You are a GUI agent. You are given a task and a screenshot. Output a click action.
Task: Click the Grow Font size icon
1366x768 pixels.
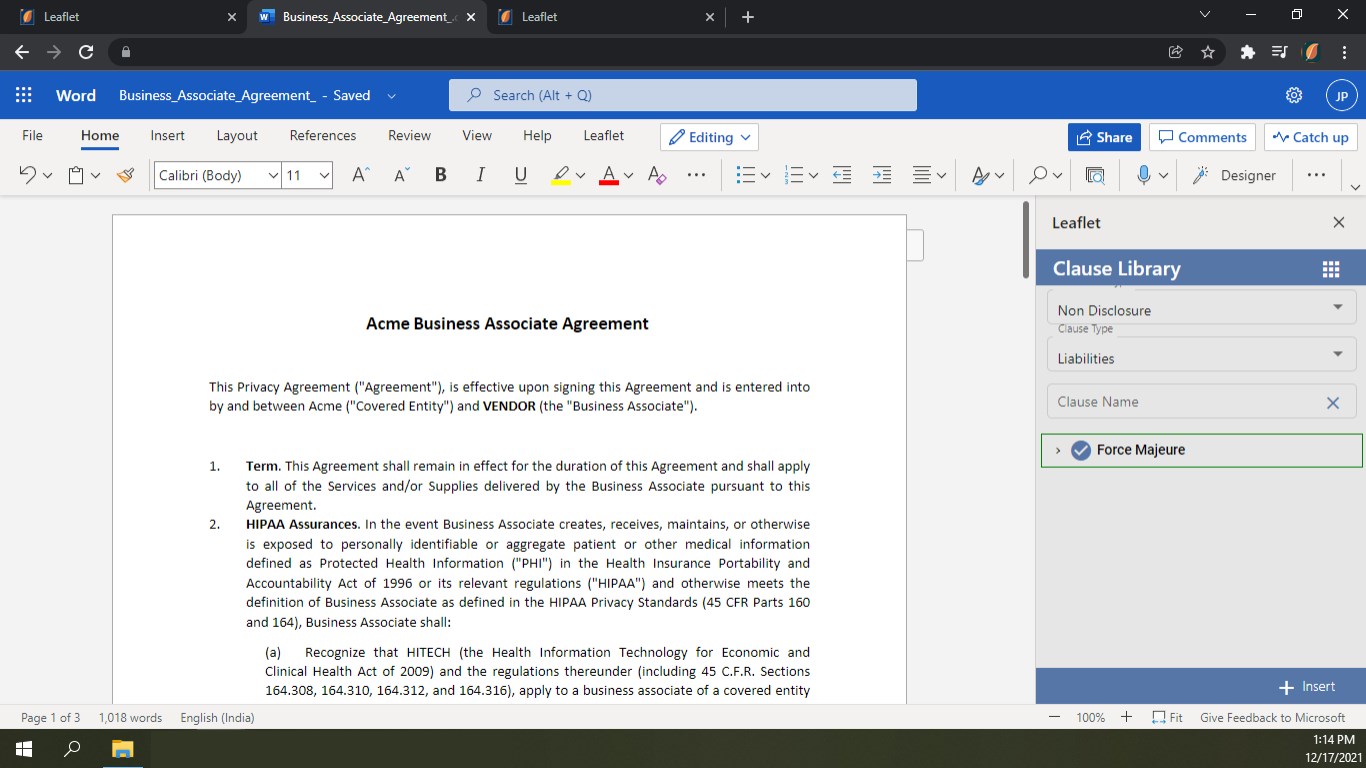(361, 175)
